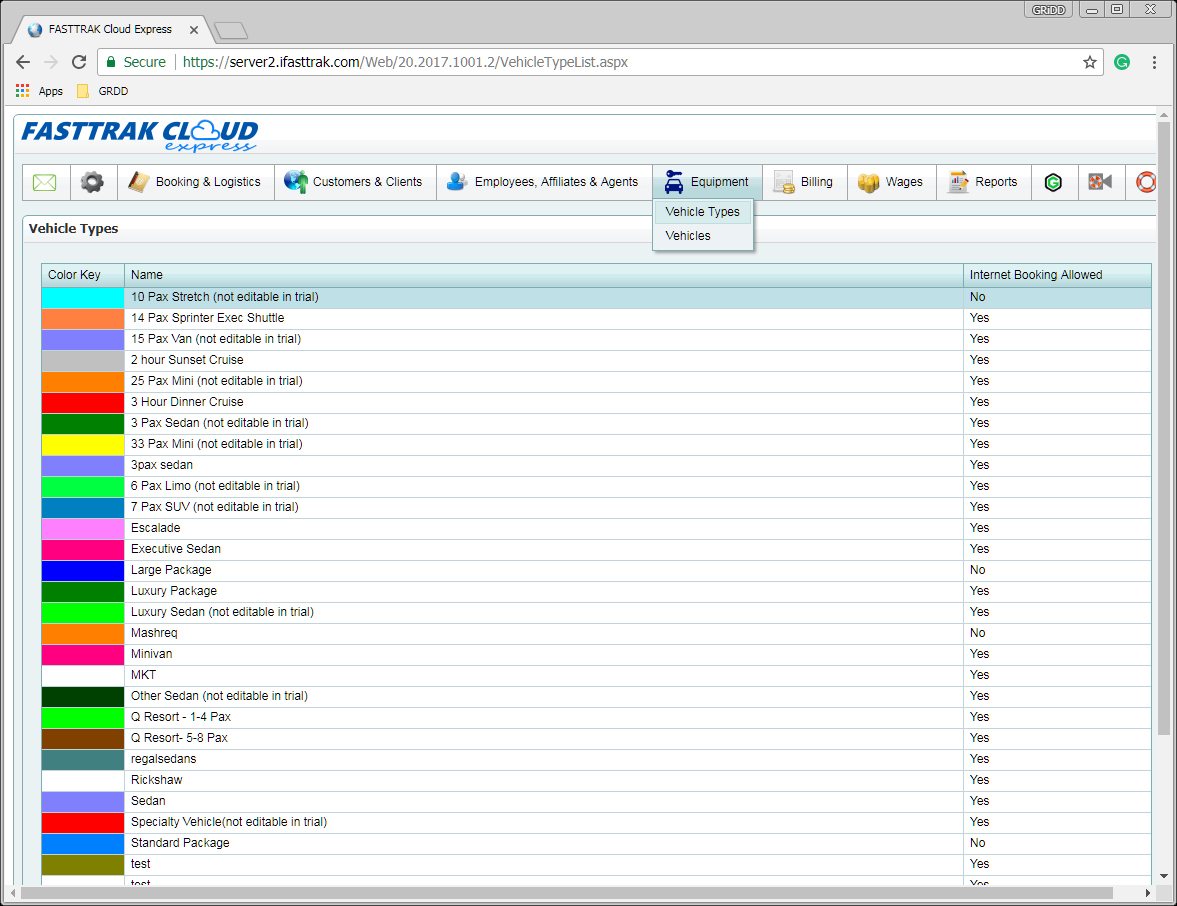The image size is (1177, 906).
Task: Click the Secure site info indicator
Action: [x=136, y=62]
